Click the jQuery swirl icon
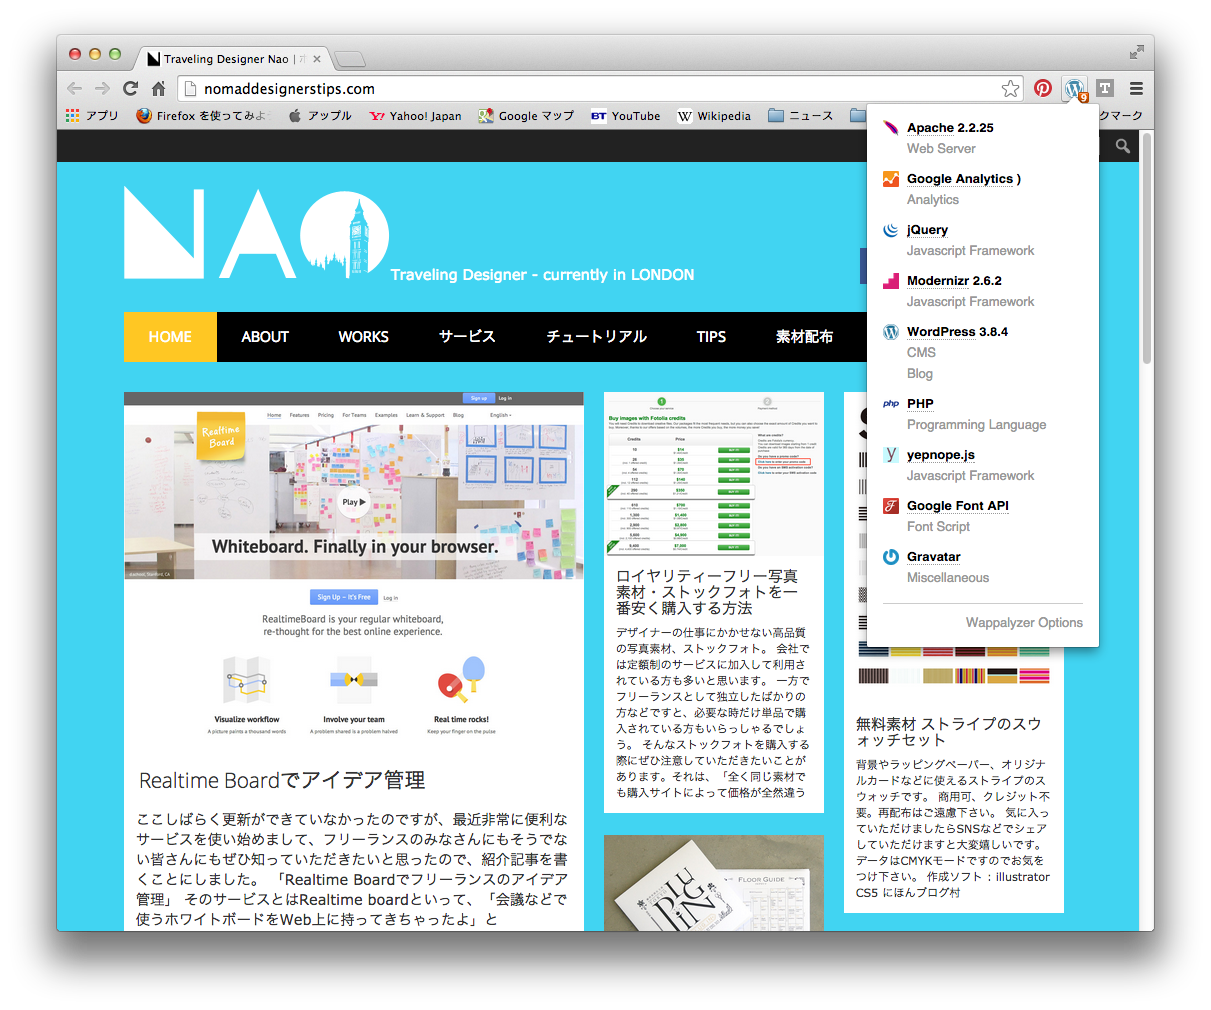This screenshot has height=1010, width=1211. point(891,230)
